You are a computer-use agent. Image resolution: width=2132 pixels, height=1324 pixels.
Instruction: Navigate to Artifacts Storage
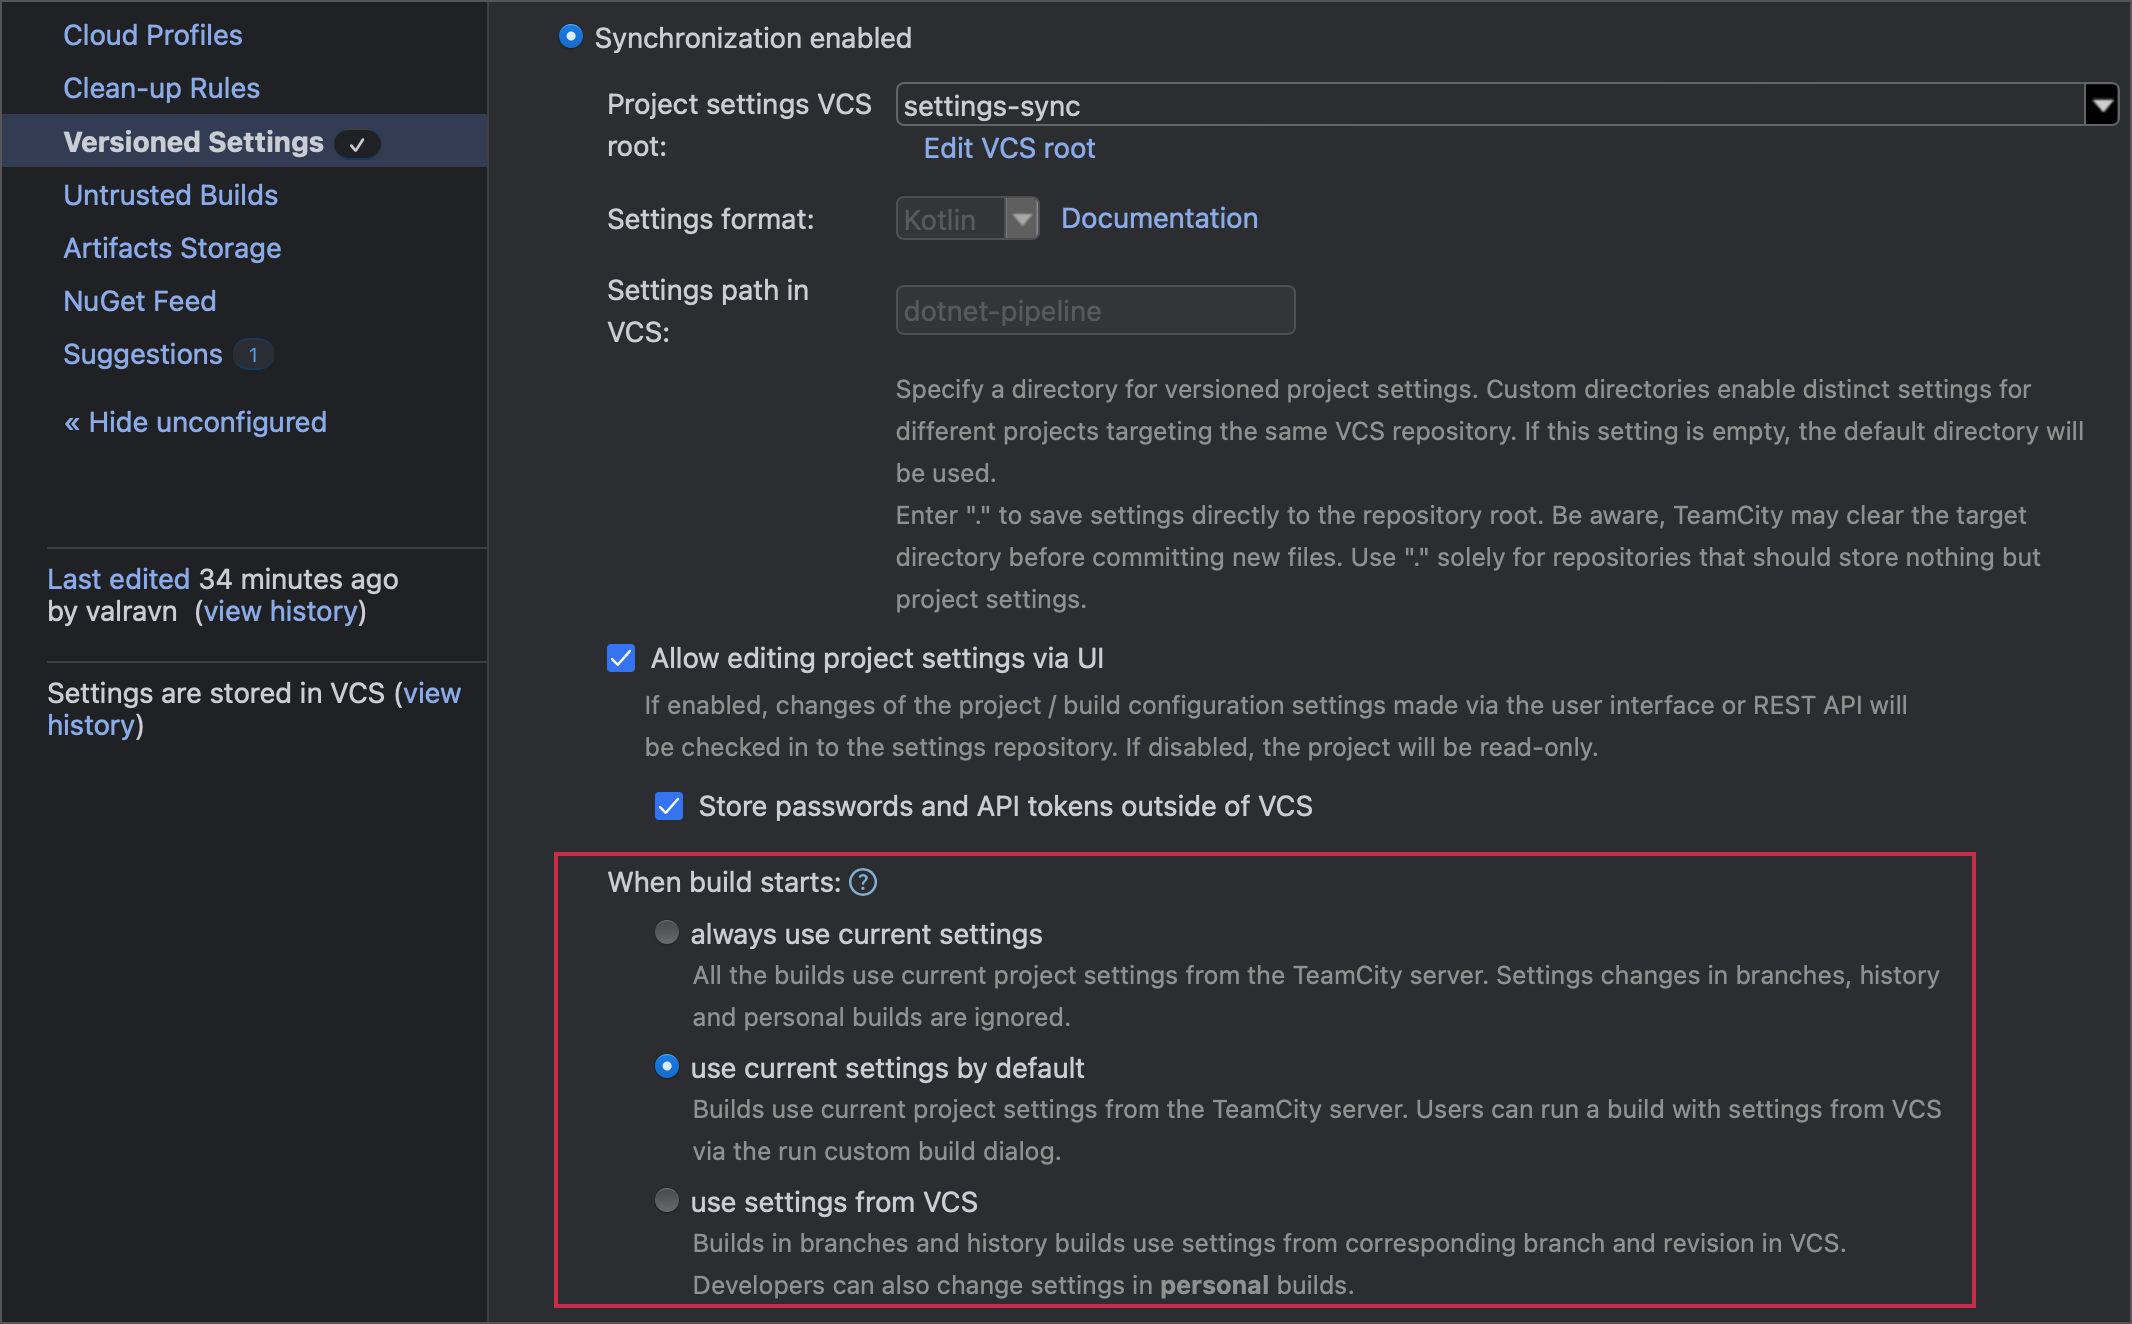(172, 248)
